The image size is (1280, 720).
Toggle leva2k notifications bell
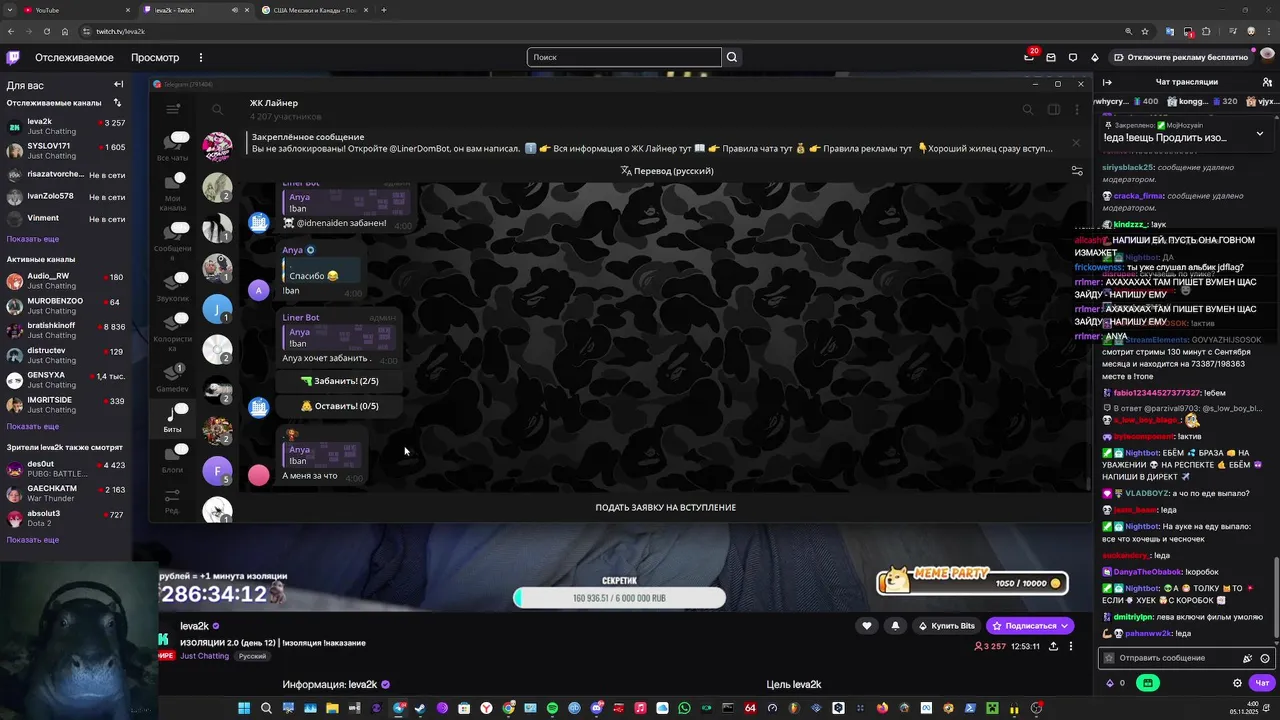(x=895, y=626)
